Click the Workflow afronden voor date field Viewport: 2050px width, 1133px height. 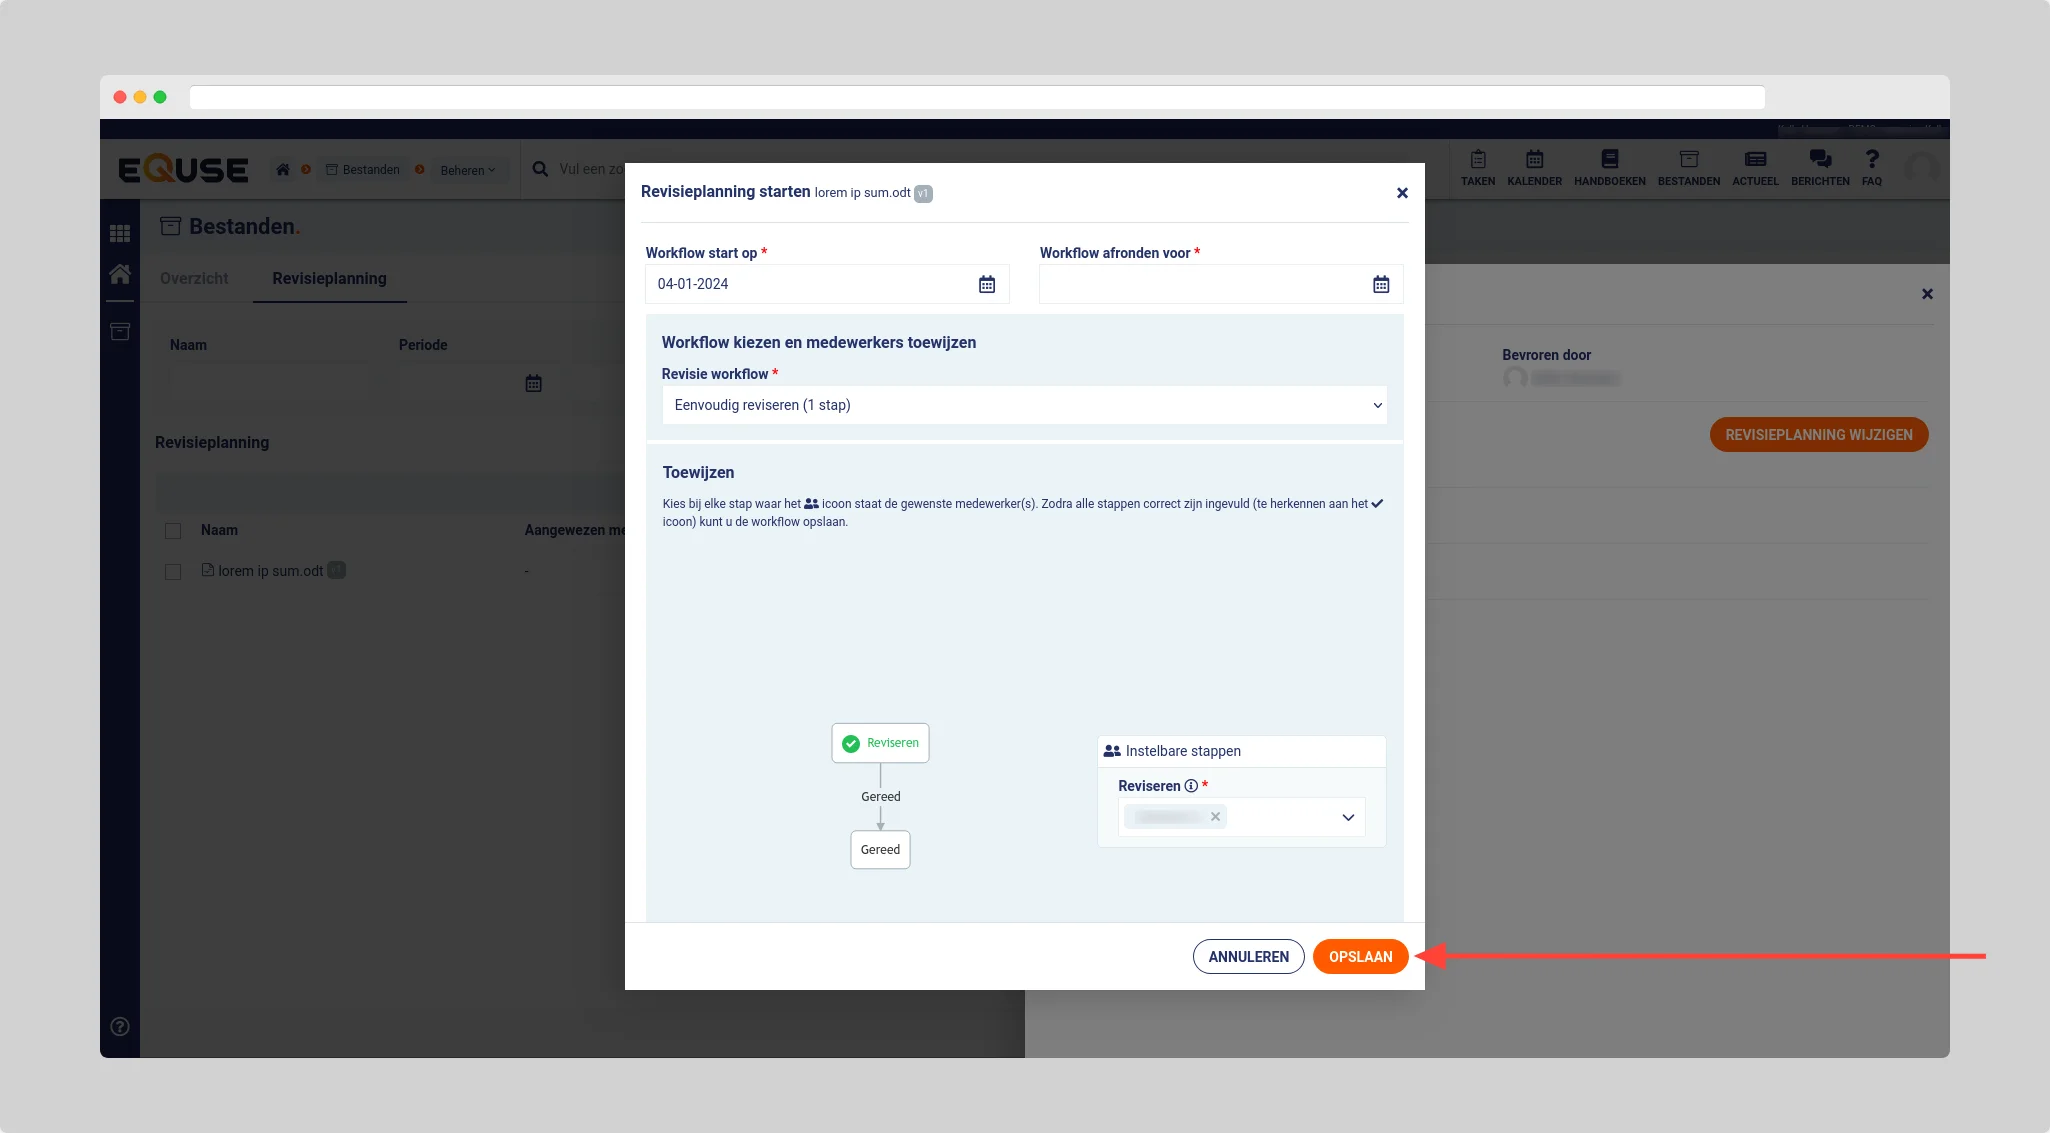[1200, 285]
